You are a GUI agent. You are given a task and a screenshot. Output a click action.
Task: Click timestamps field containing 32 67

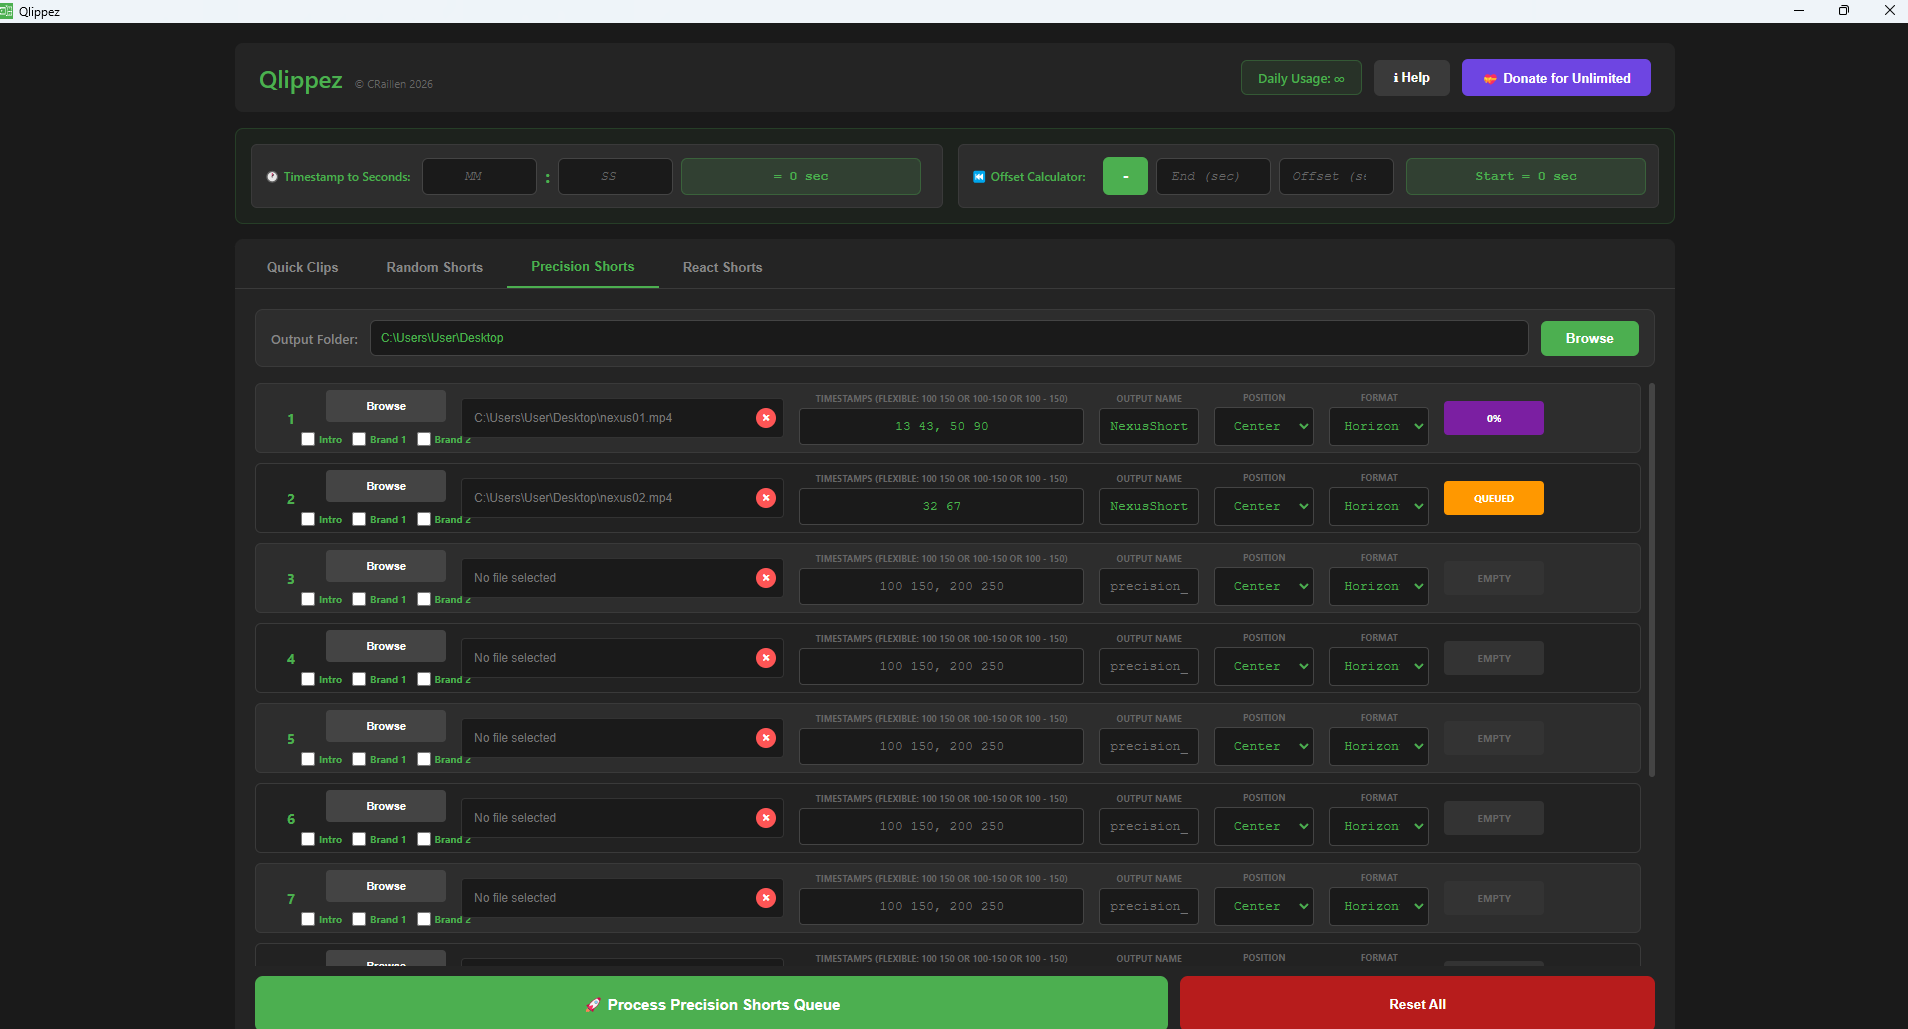[x=941, y=506]
